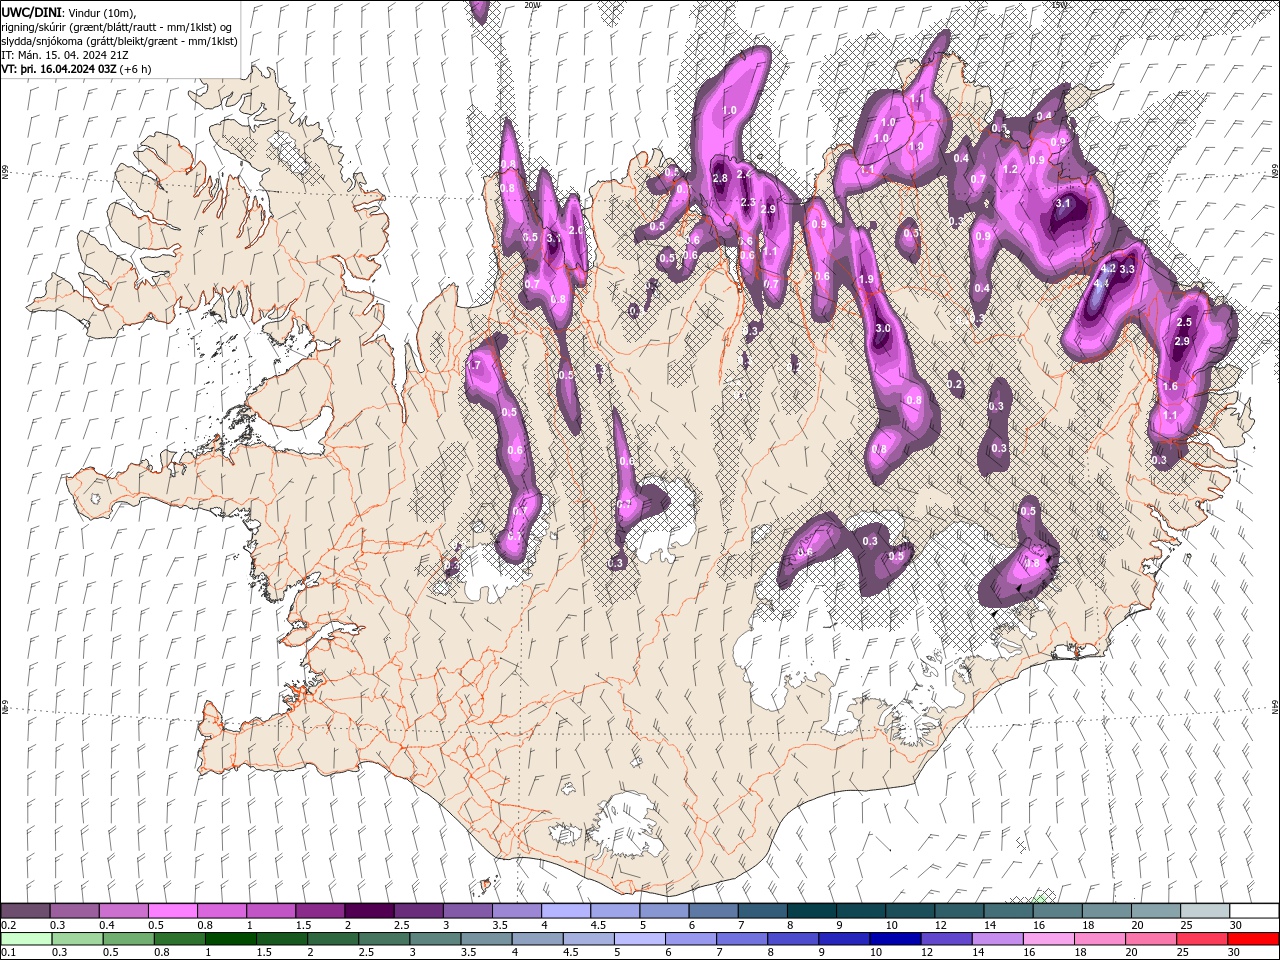
Task: Click the 2.8 precipitation value on the map
Action: [719, 178]
